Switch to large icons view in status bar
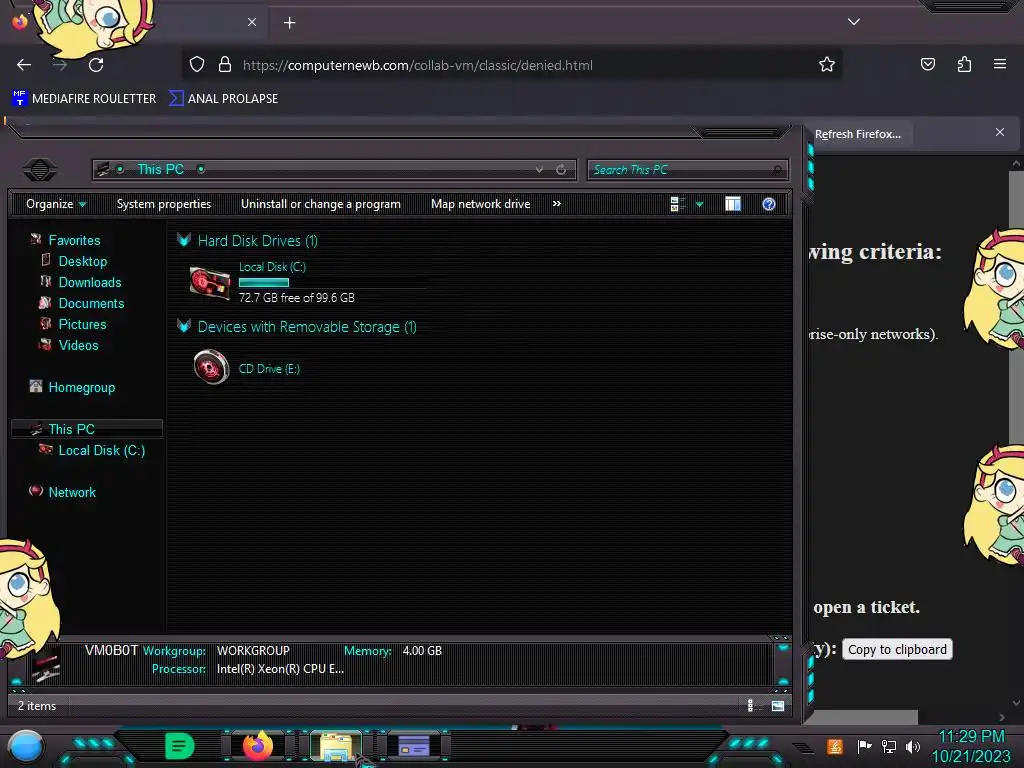The width and height of the screenshot is (1024, 768). tap(778, 705)
